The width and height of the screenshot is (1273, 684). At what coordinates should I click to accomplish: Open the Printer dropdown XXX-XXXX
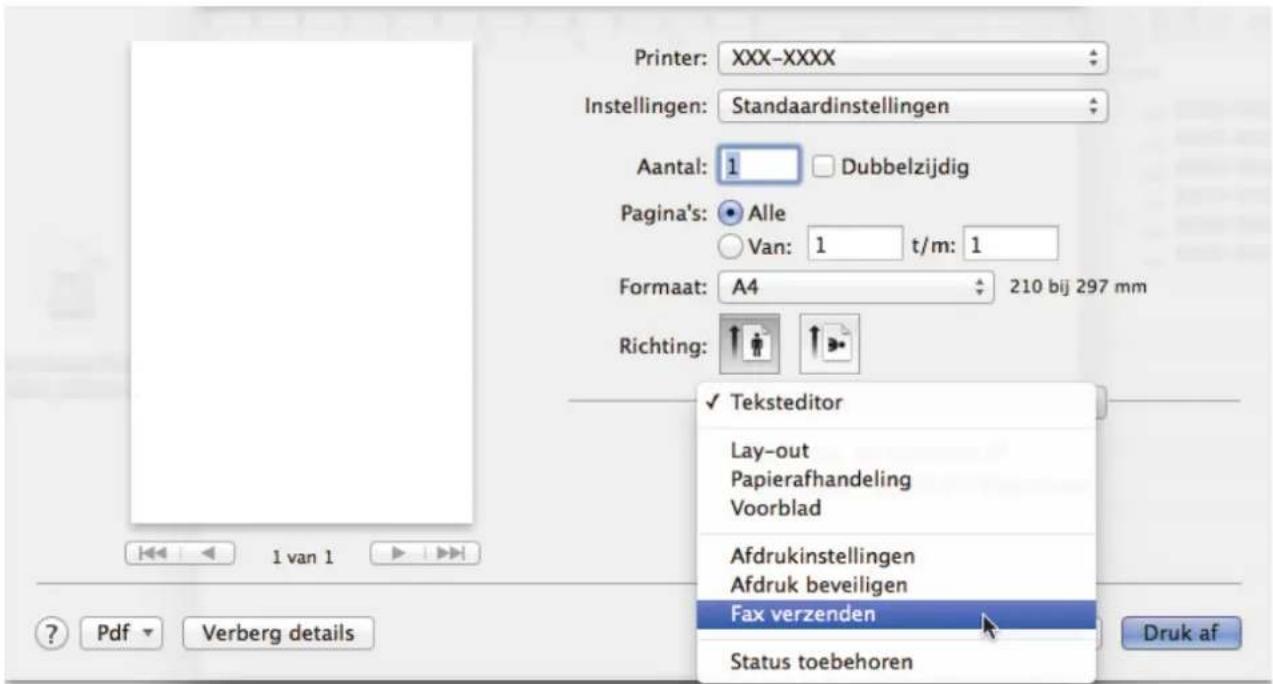[x=914, y=57]
